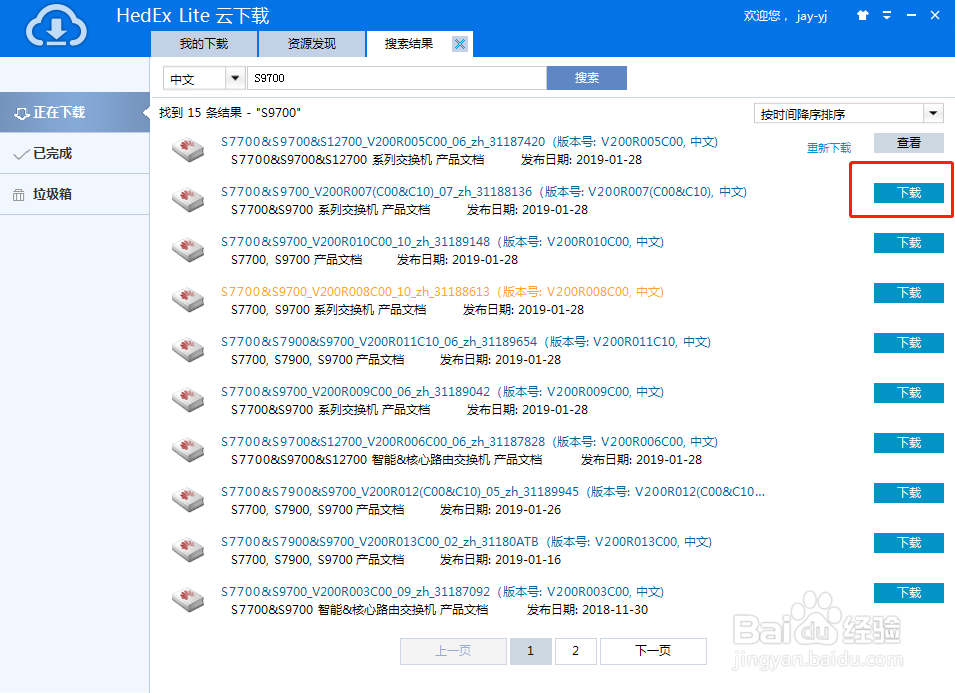The image size is (955, 693).
Task: Open the skin (shirt) icon in title bar
Action: [x=862, y=15]
